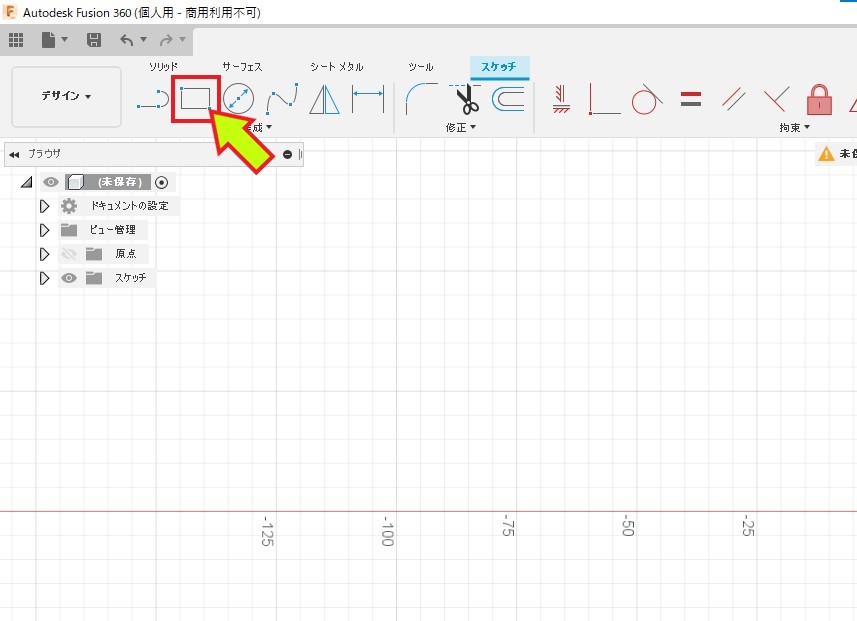Select the 2-point rectangle sketch tool
The width and height of the screenshot is (857, 621).
coord(196,100)
